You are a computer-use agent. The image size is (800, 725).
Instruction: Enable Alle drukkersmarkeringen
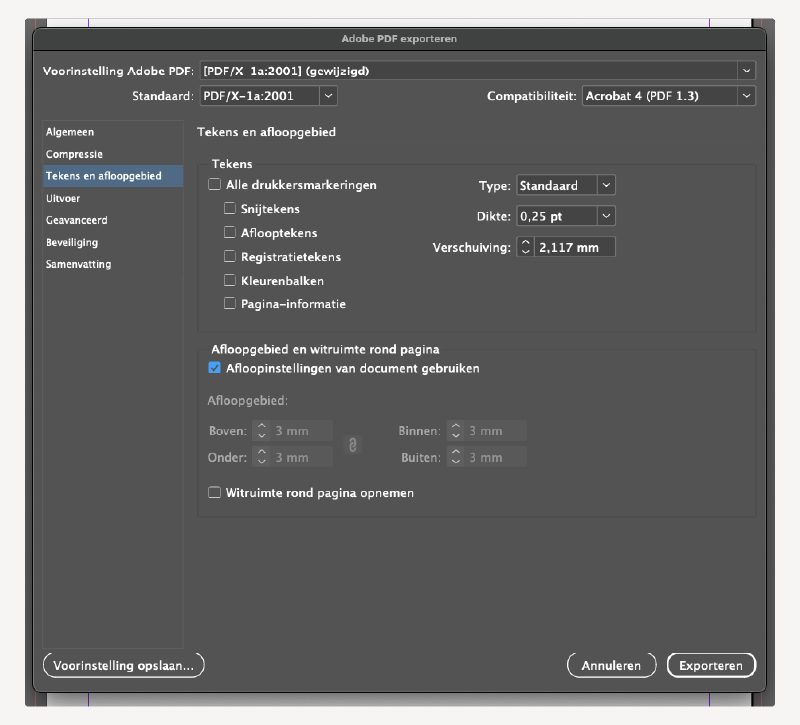coord(215,184)
